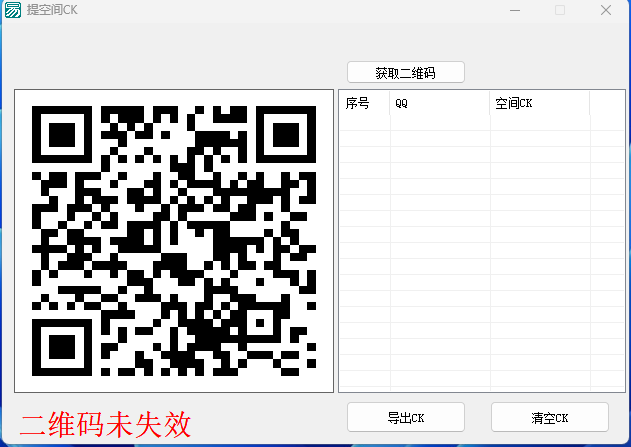Click the QR code's top-left finder square

(62, 130)
